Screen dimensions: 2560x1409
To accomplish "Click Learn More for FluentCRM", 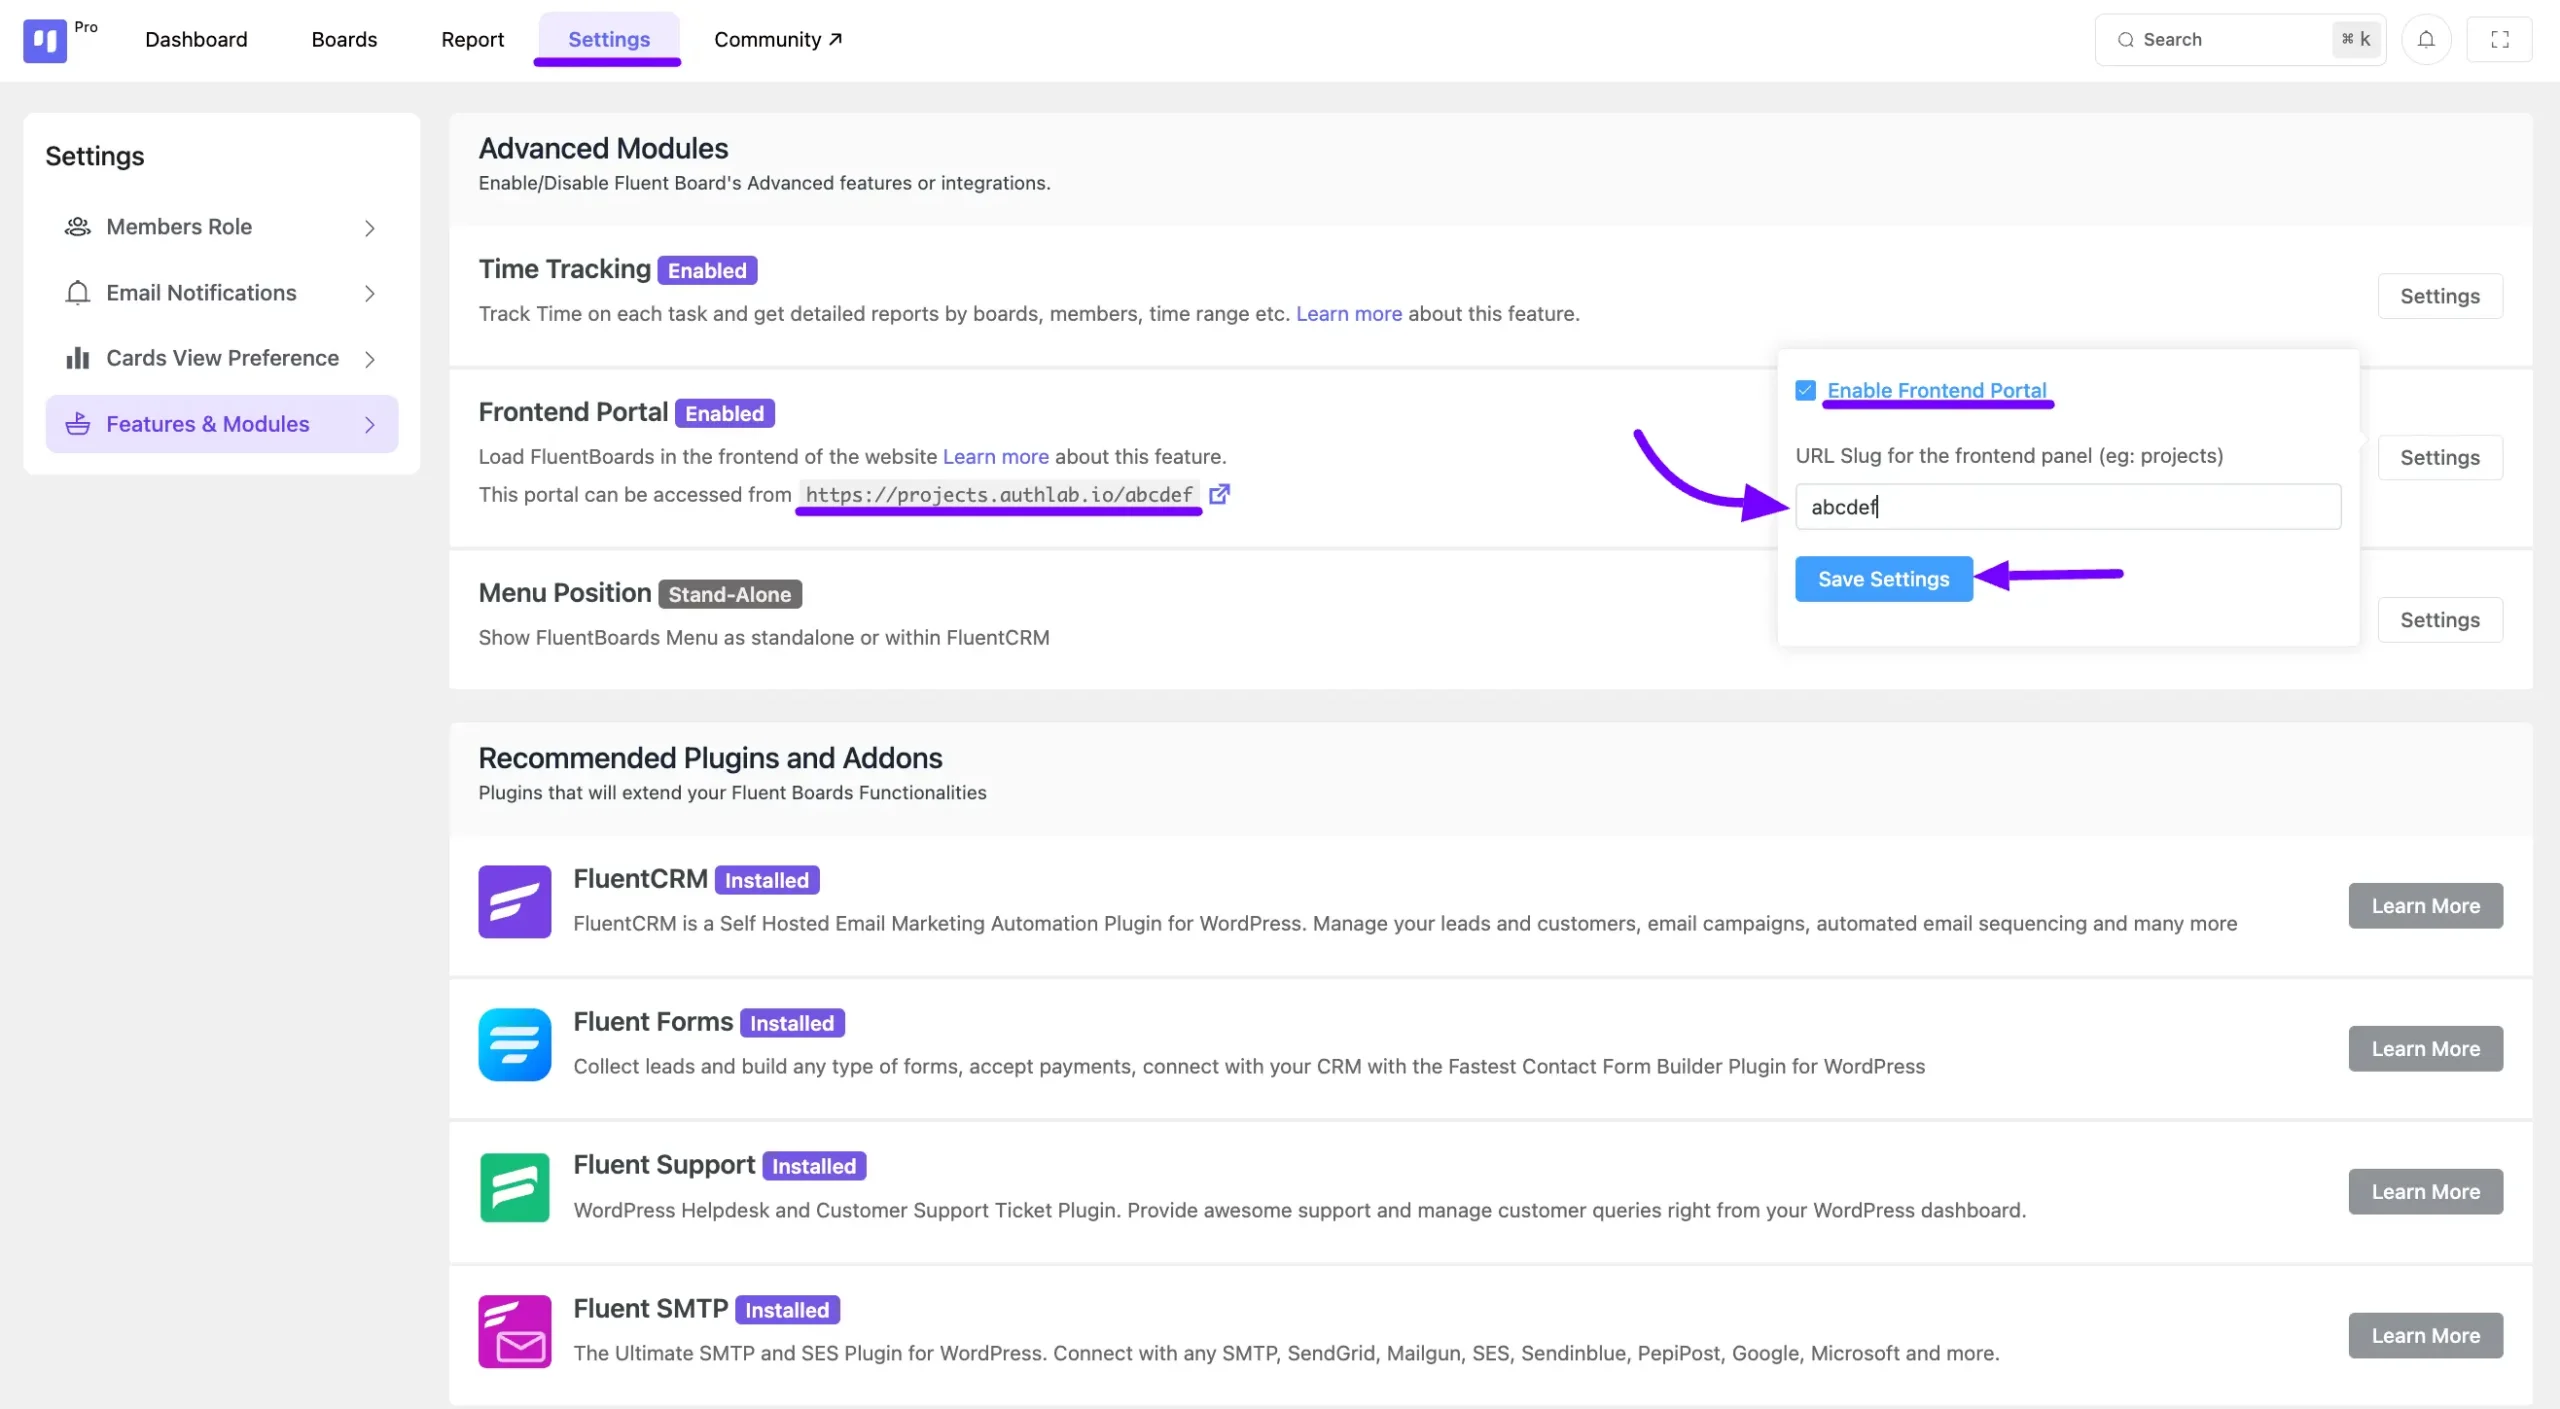I will point(2425,906).
